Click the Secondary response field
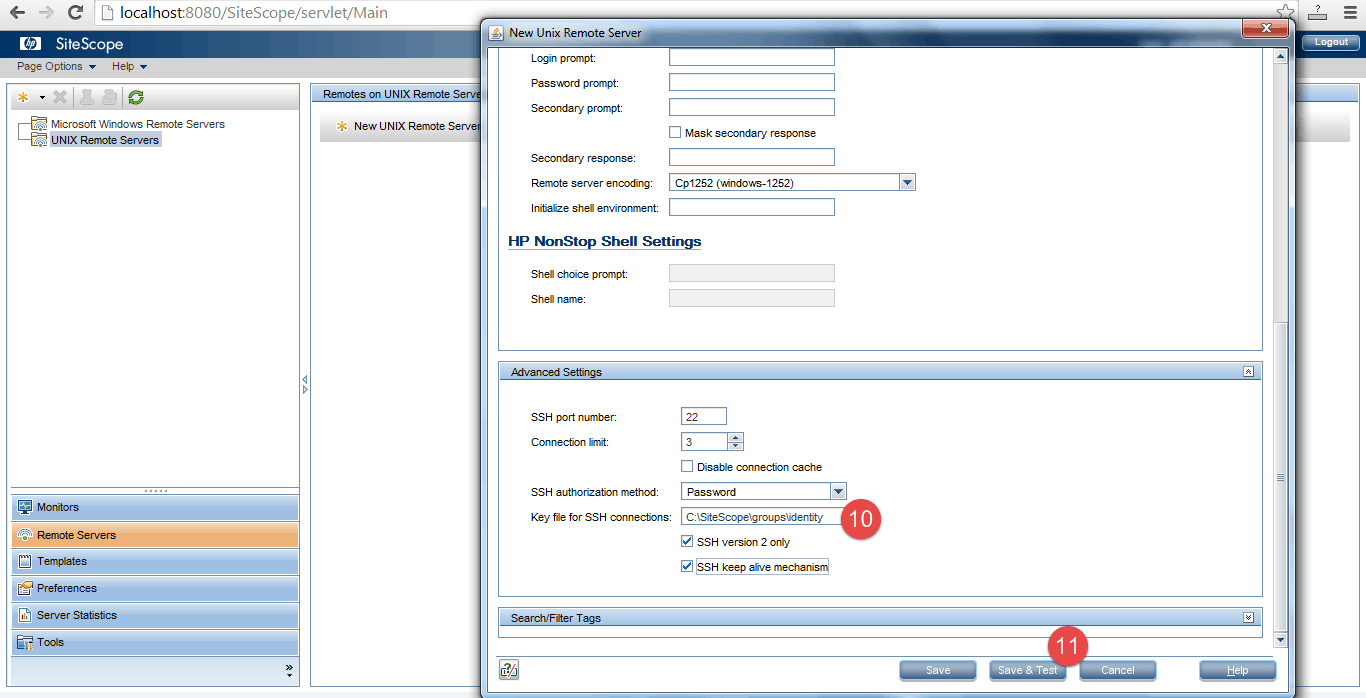This screenshot has width=1366, height=698. [x=752, y=157]
